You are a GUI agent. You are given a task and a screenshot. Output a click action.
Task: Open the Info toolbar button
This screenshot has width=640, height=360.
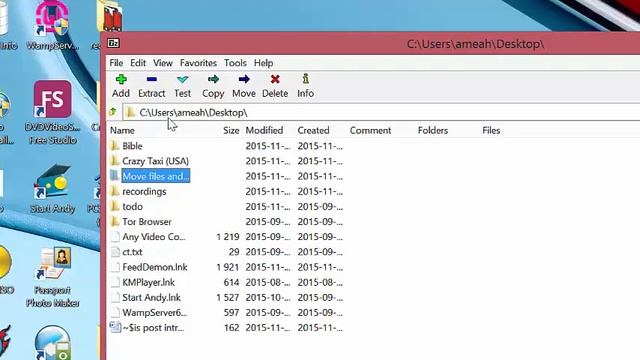[x=305, y=86]
